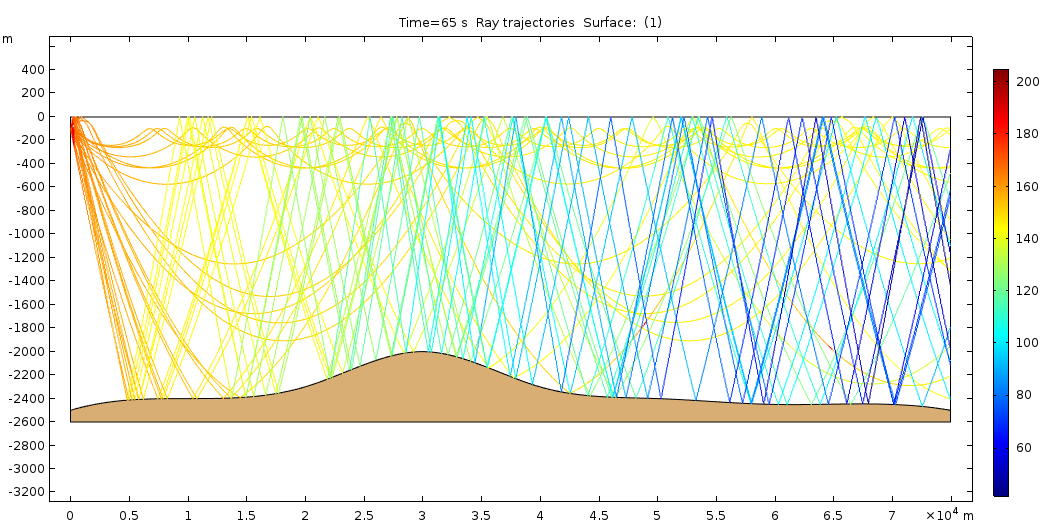This screenshot has height=525, width=1064.
Task: Select the dark red top of the color legend
Action: (1000, 74)
